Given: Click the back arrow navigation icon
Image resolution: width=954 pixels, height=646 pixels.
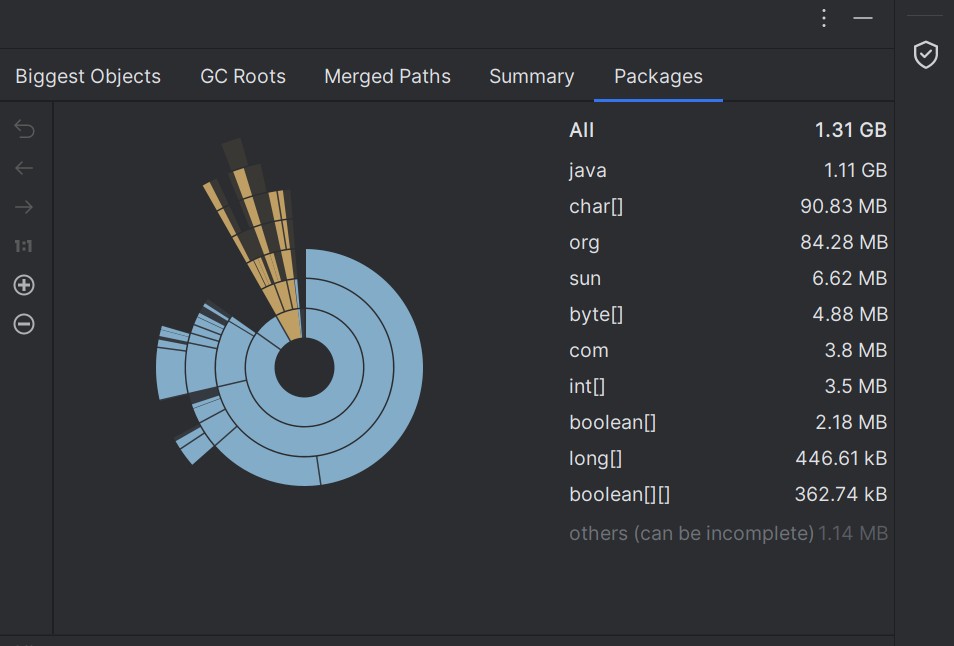Looking at the screenshot, I should pos(24,168).
